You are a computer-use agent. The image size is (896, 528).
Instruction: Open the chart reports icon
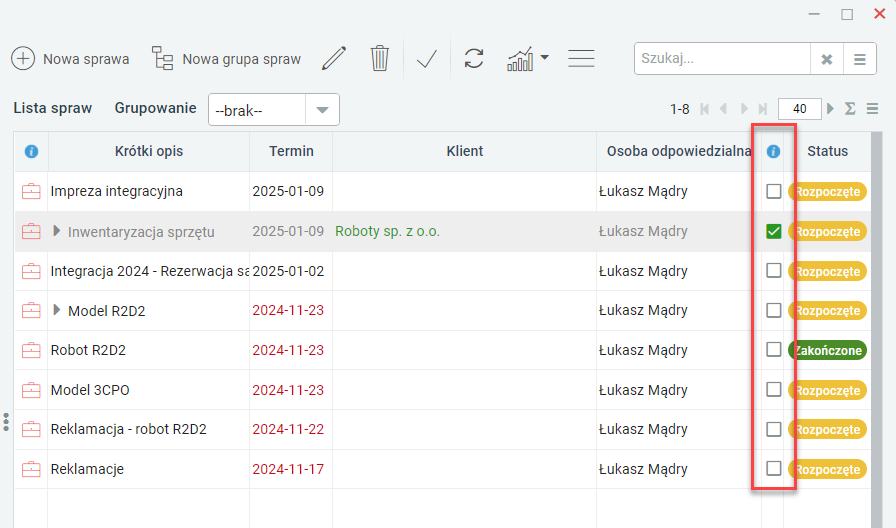[520, 58]
